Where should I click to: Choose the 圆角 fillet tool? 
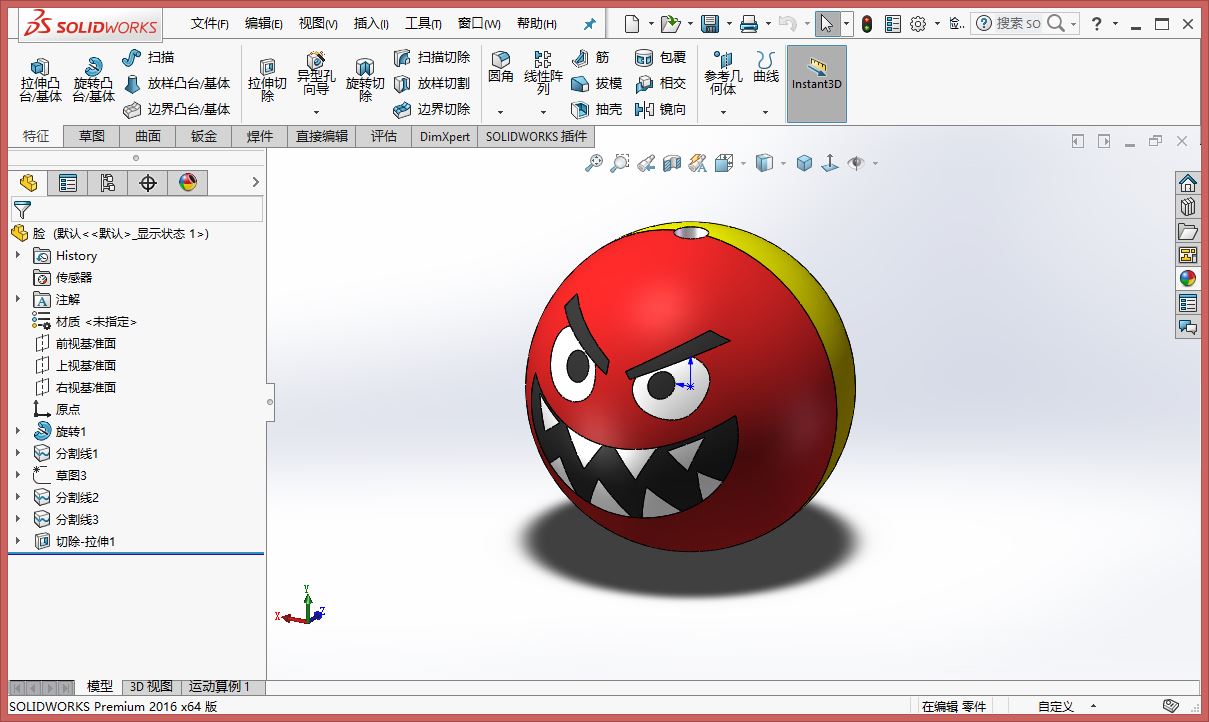point(501,68)
